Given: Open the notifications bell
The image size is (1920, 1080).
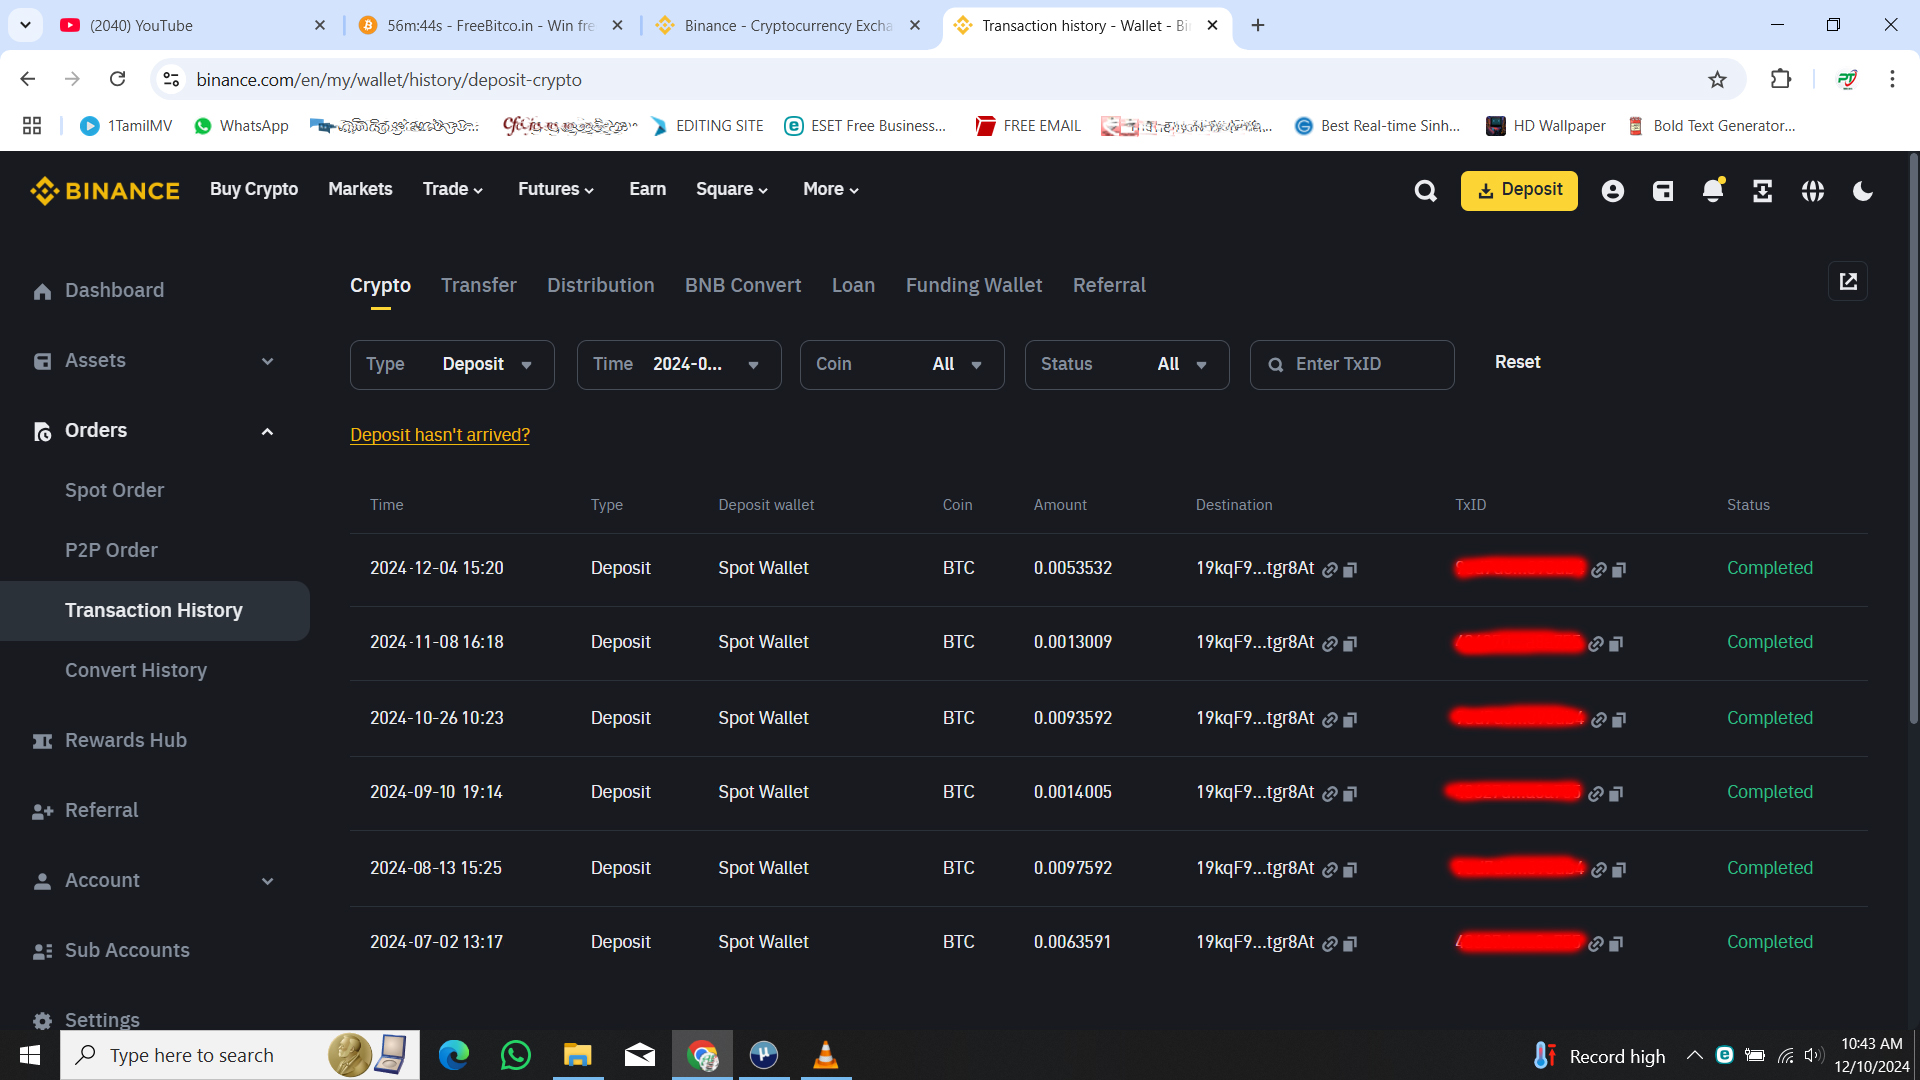Looking at the screenshot, I should coord(1713,191).
